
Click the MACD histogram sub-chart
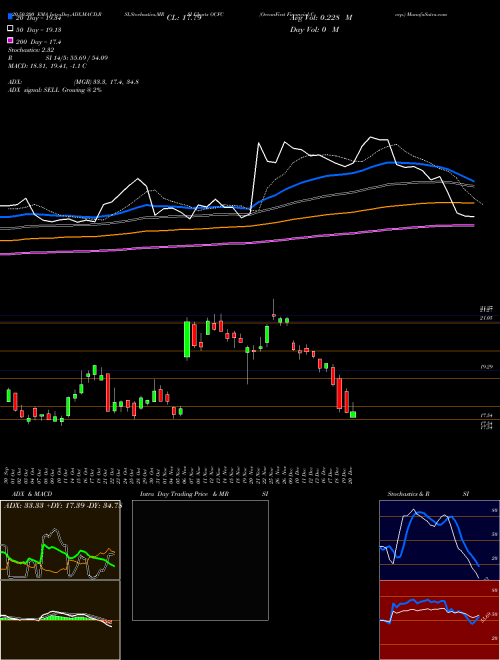[60, 620]
